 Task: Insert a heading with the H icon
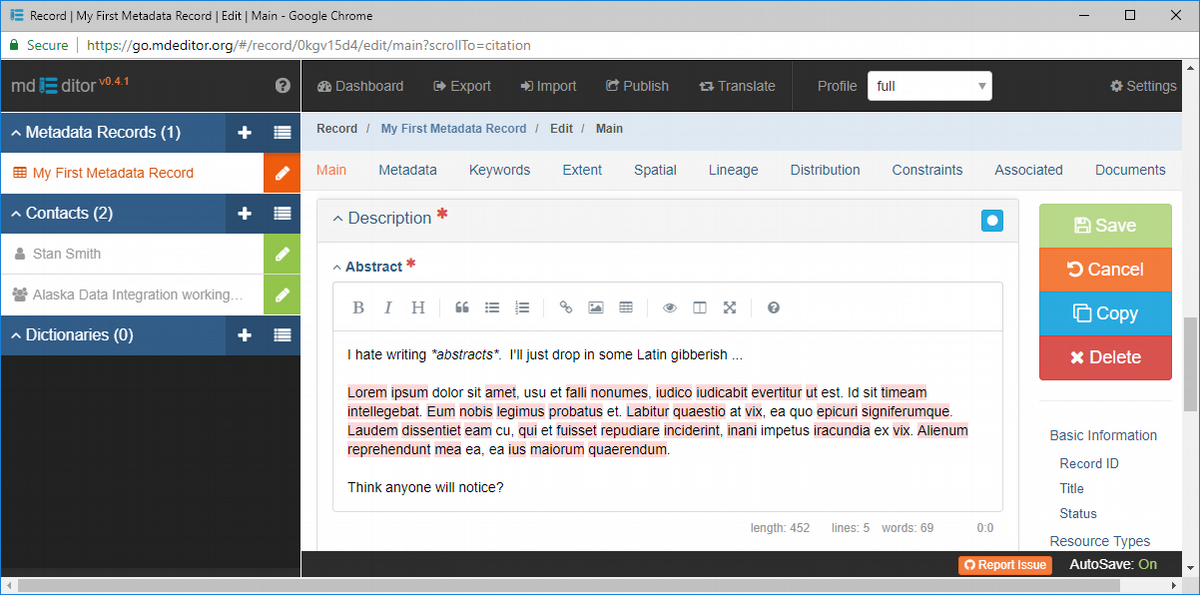tap(418, 308)
